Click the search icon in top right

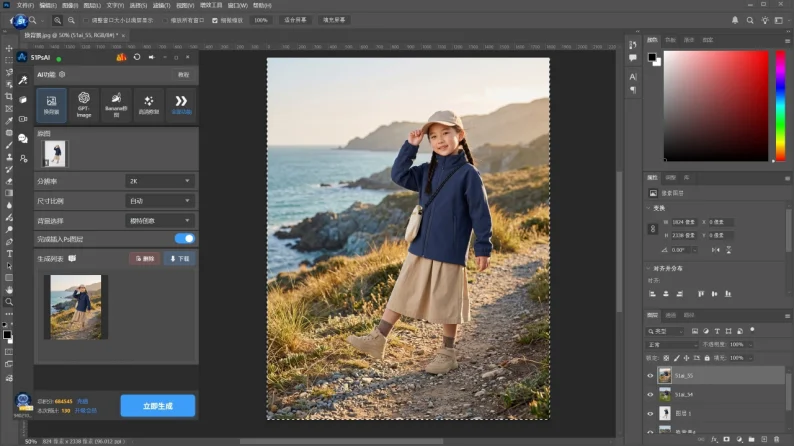[749, 20]
